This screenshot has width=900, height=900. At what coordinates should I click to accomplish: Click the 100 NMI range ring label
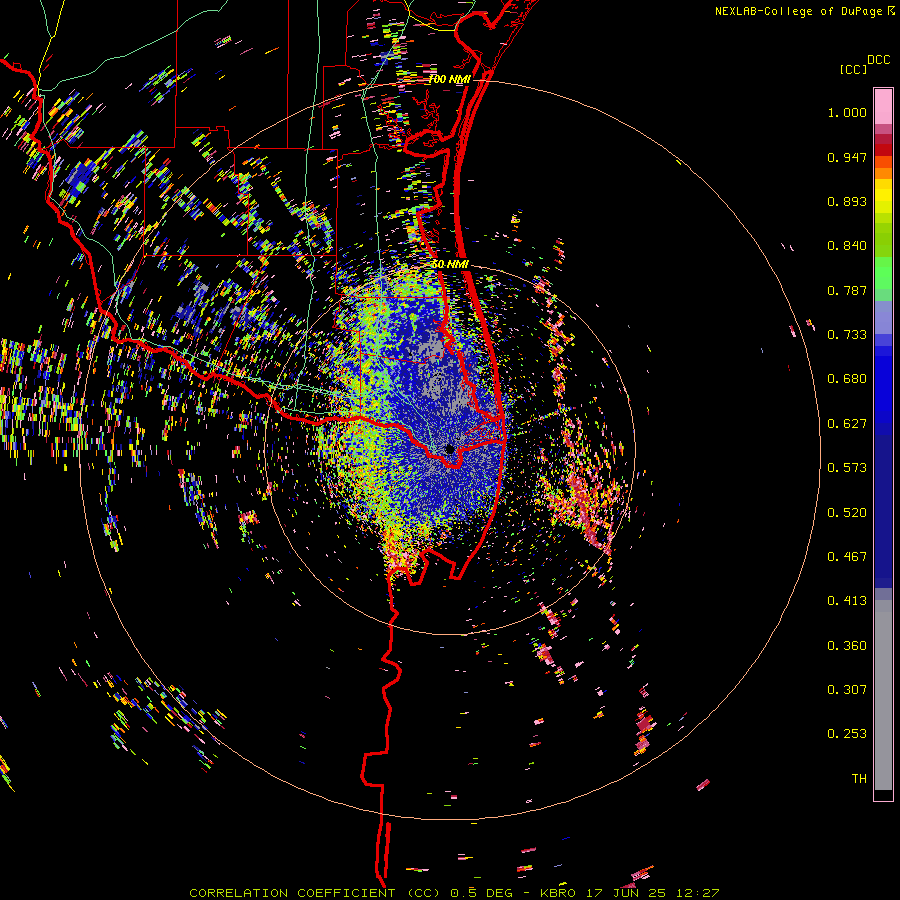[449, 79]
